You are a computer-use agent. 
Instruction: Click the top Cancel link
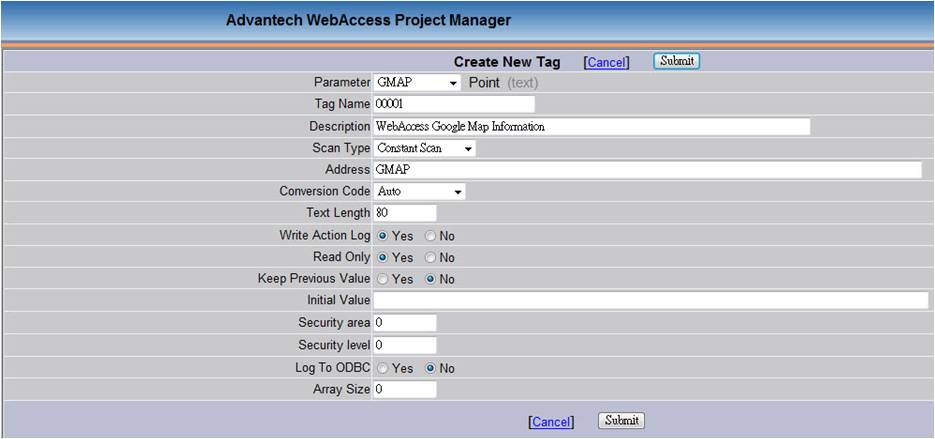tap(606, 62)
